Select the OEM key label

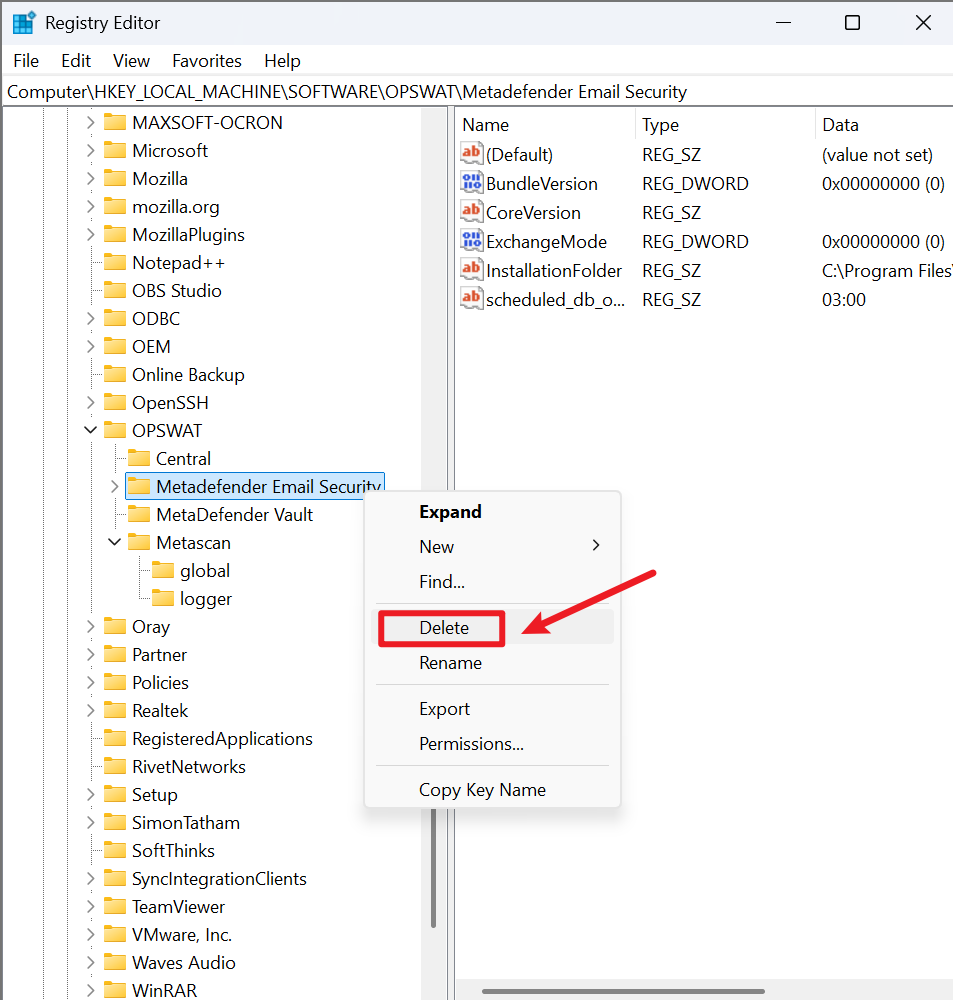coord(151,347)
